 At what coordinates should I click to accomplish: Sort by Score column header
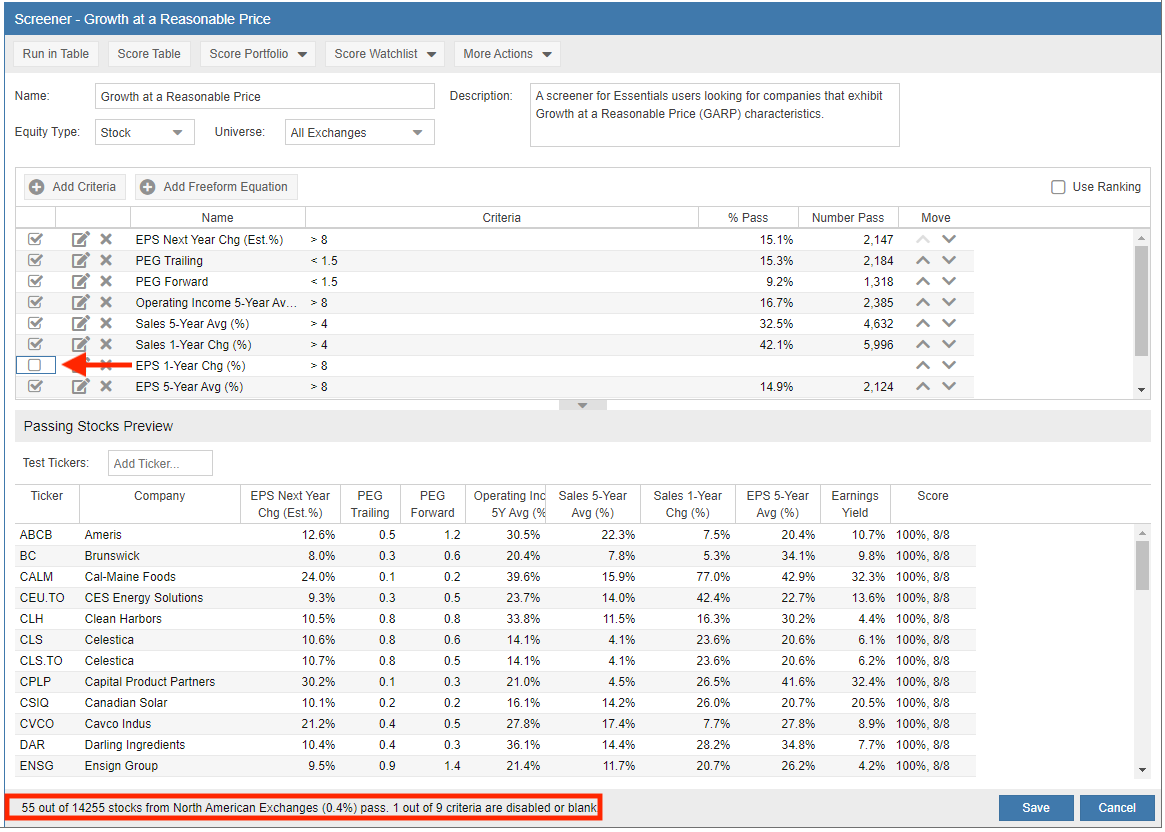coord(932,504)
